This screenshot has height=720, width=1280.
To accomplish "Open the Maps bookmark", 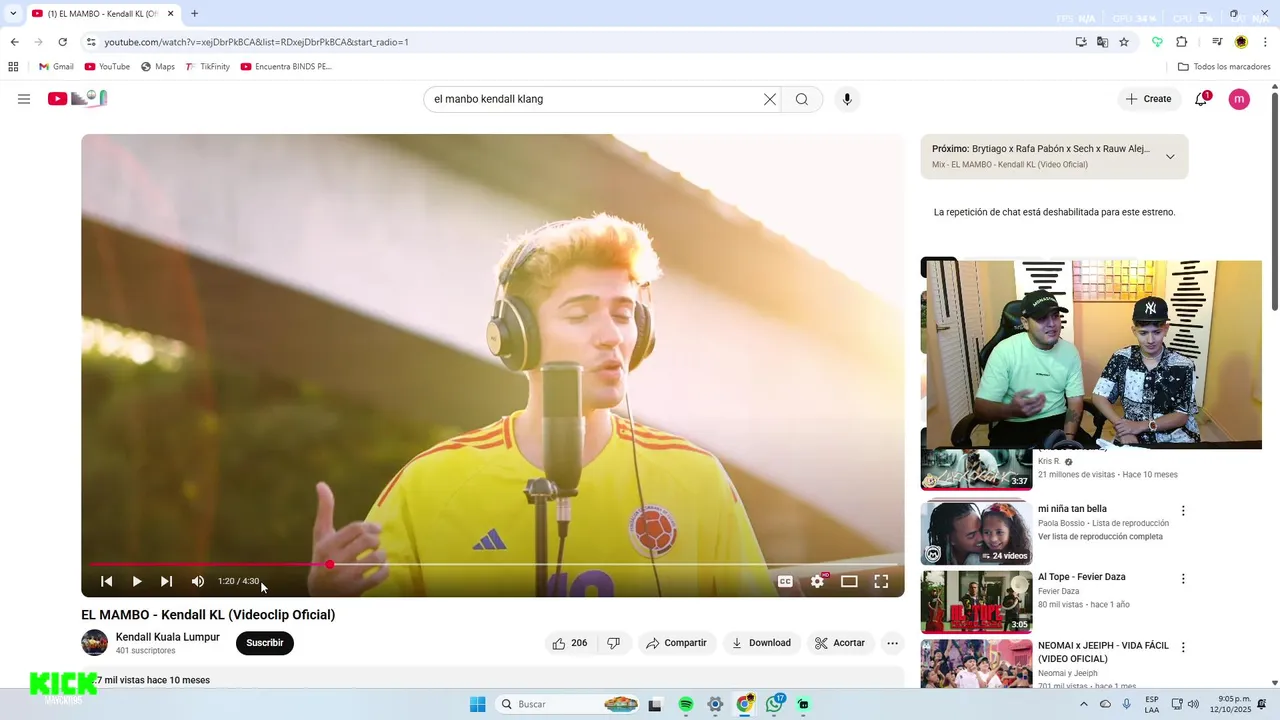I will [158, 67].
